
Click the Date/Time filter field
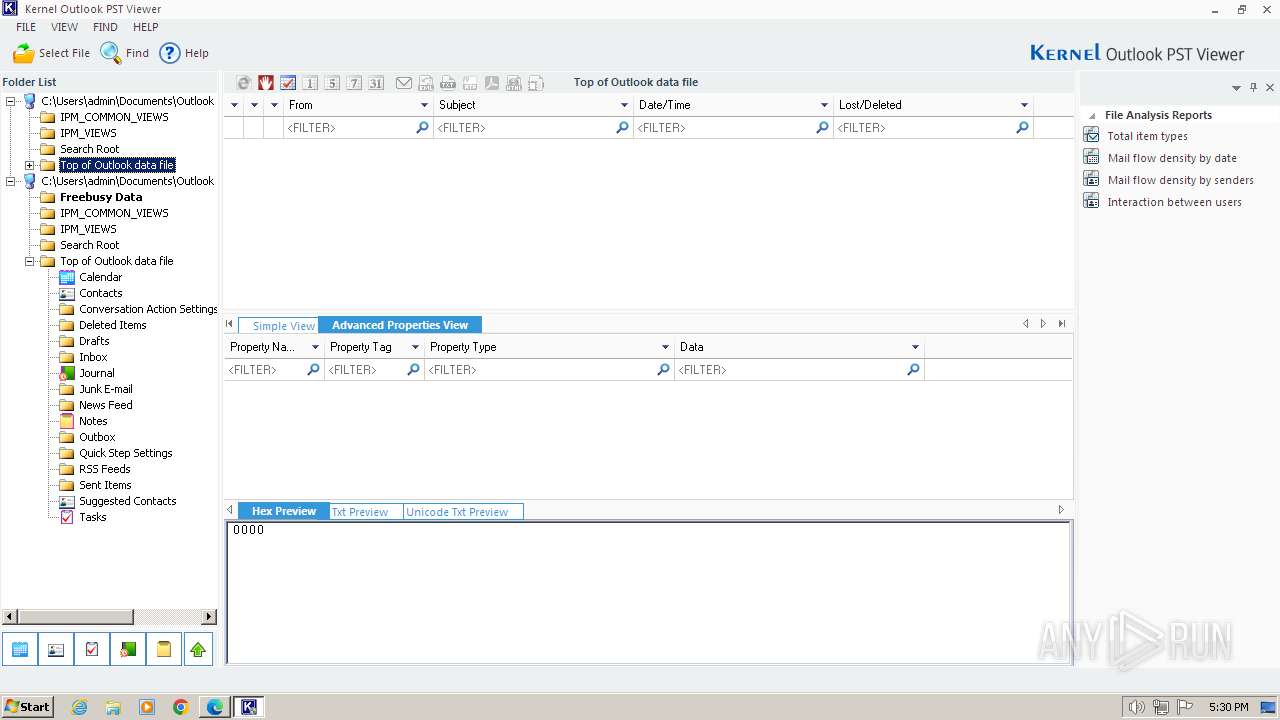733,128
